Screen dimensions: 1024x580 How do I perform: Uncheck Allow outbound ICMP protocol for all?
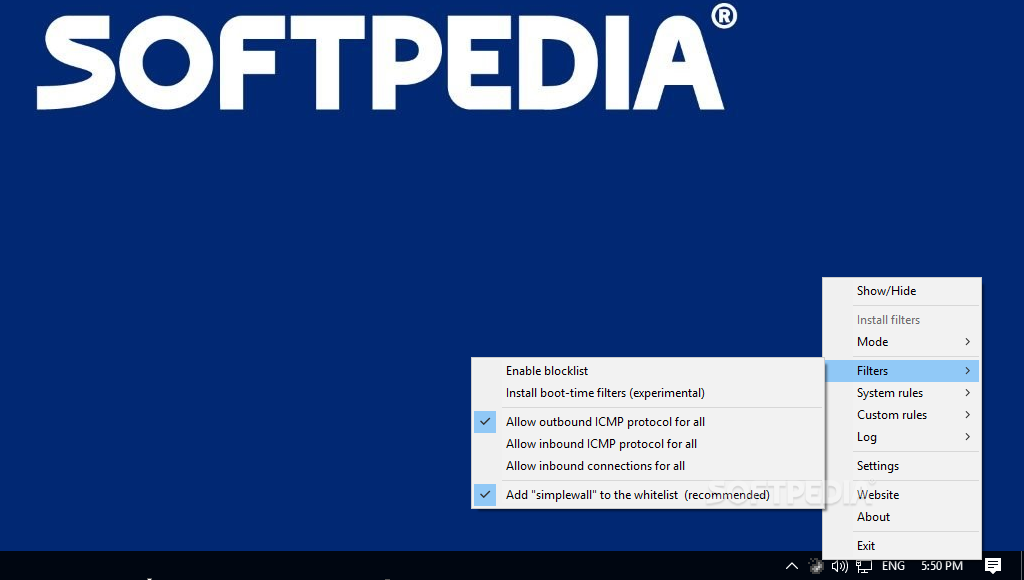click(647, 421)
